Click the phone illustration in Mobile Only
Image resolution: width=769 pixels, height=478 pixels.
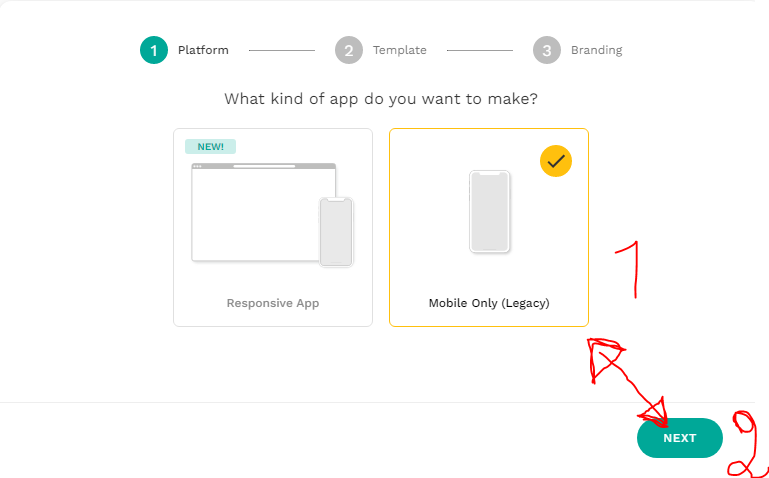point(489,211)
